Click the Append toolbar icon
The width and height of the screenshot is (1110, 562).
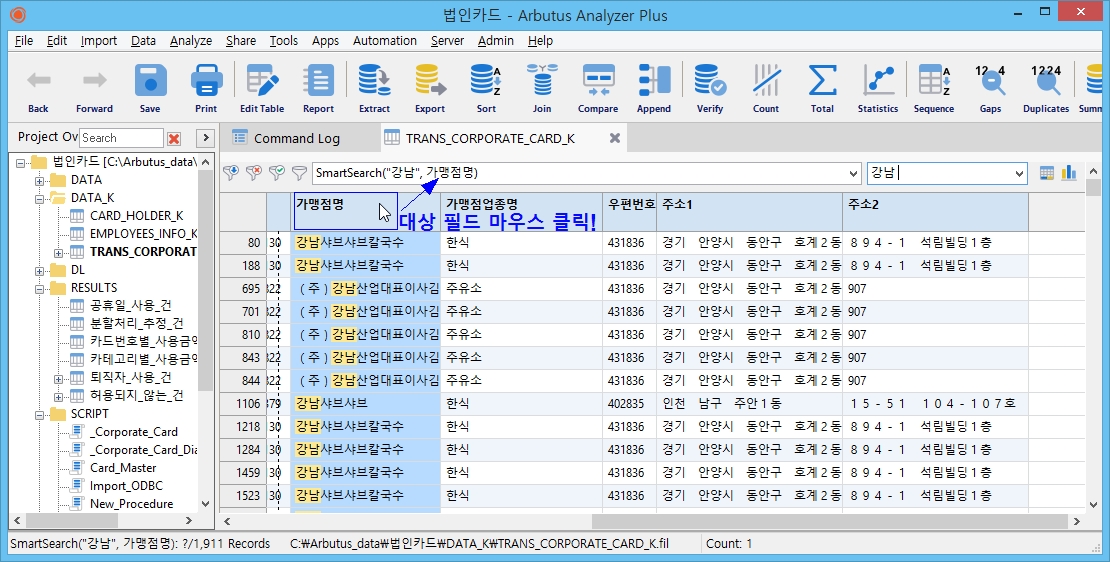pyautogui.click(x=653, y=88)
